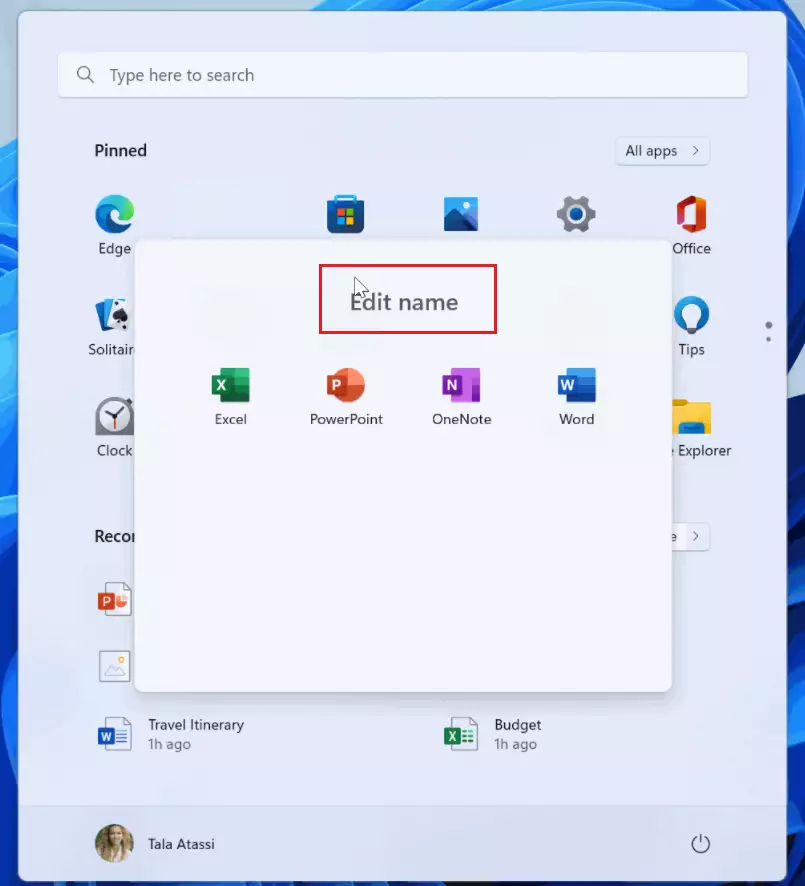Click the Type here to search box
The width and height of the screenshot is (805, 886).
click(403, 75)
